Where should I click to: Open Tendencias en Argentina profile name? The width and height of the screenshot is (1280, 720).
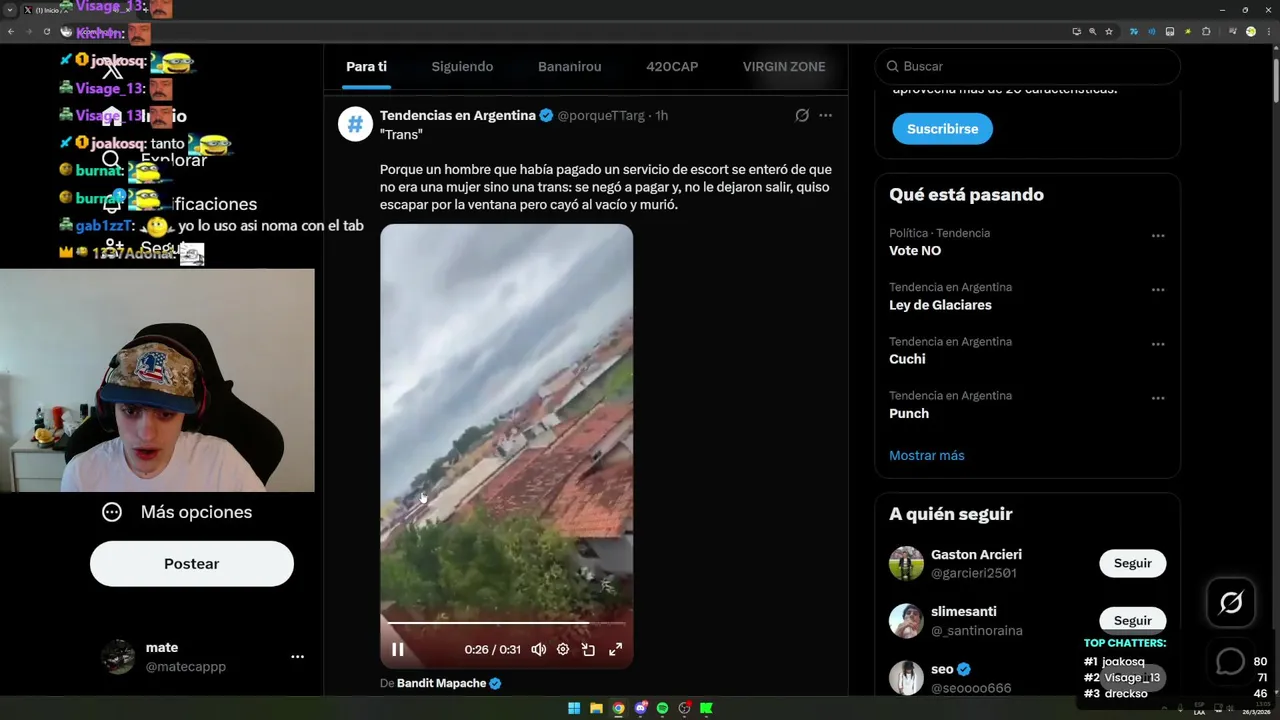pyautogui.click(x=458, y=115)
